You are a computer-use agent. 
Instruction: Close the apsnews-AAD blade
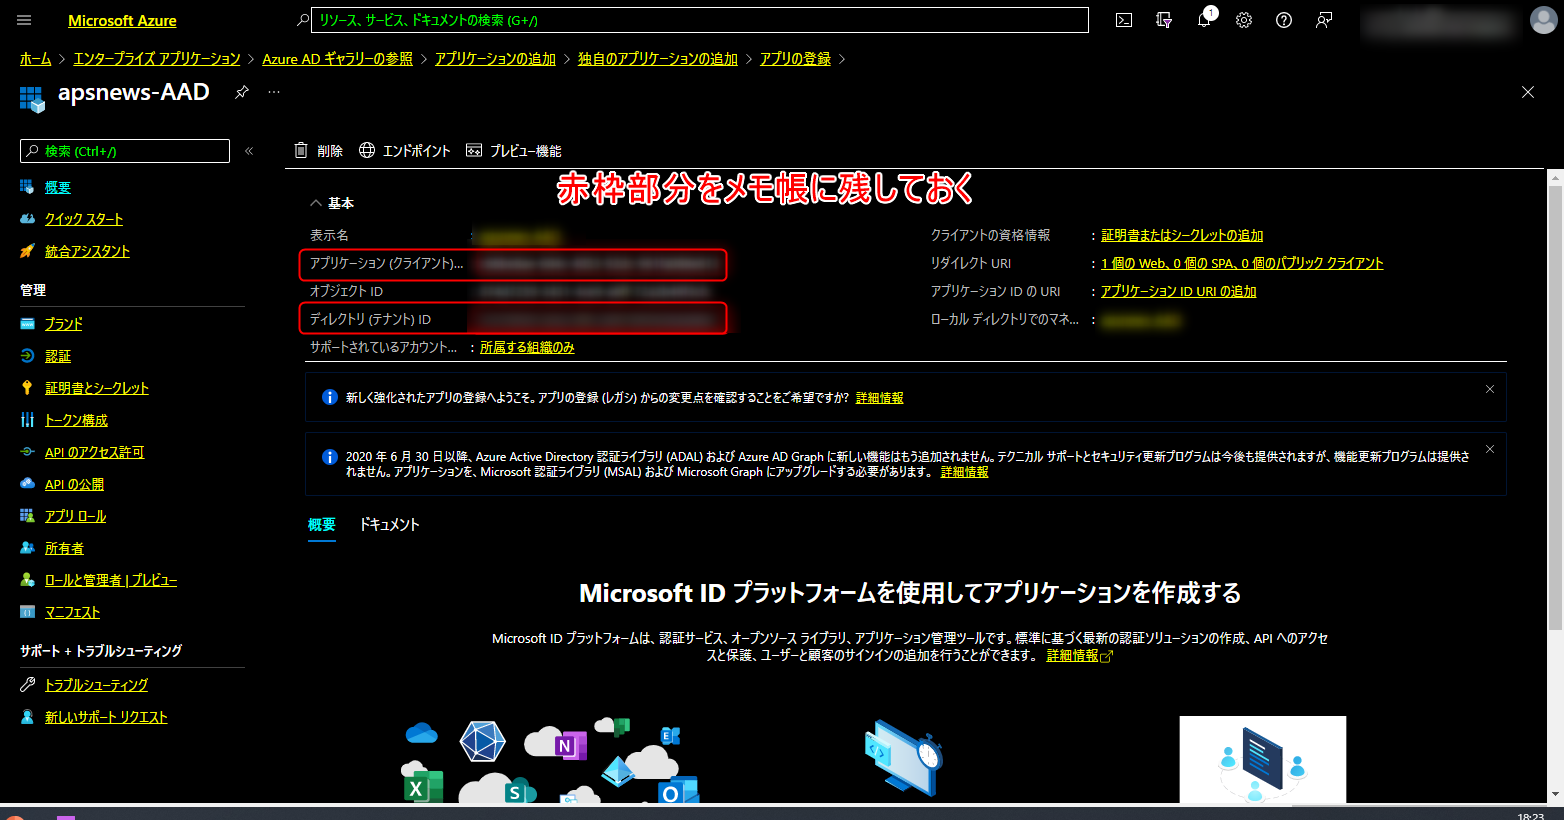click(1528, 92)
